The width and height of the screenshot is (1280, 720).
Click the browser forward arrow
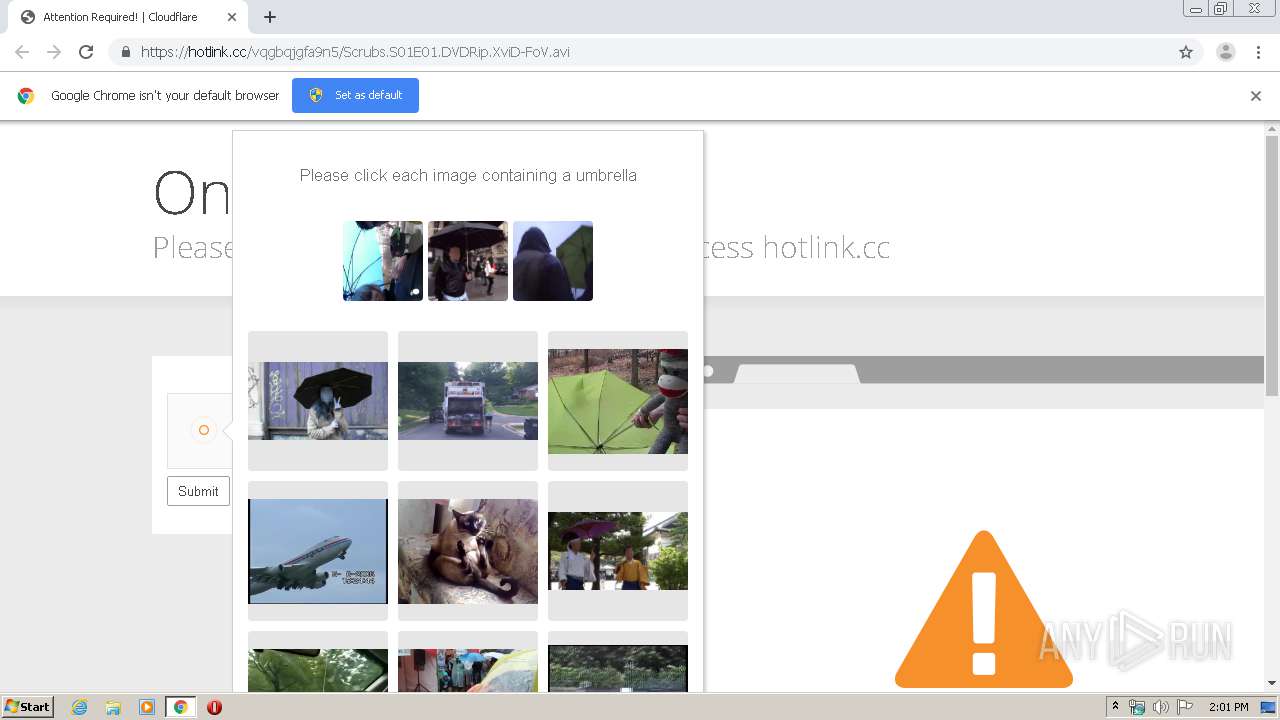pyautogui.click(x=54, y=52)
